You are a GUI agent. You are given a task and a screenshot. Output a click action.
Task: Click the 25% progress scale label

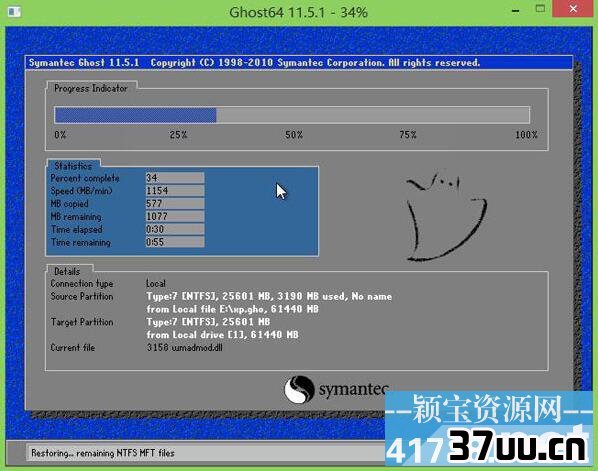178,135
